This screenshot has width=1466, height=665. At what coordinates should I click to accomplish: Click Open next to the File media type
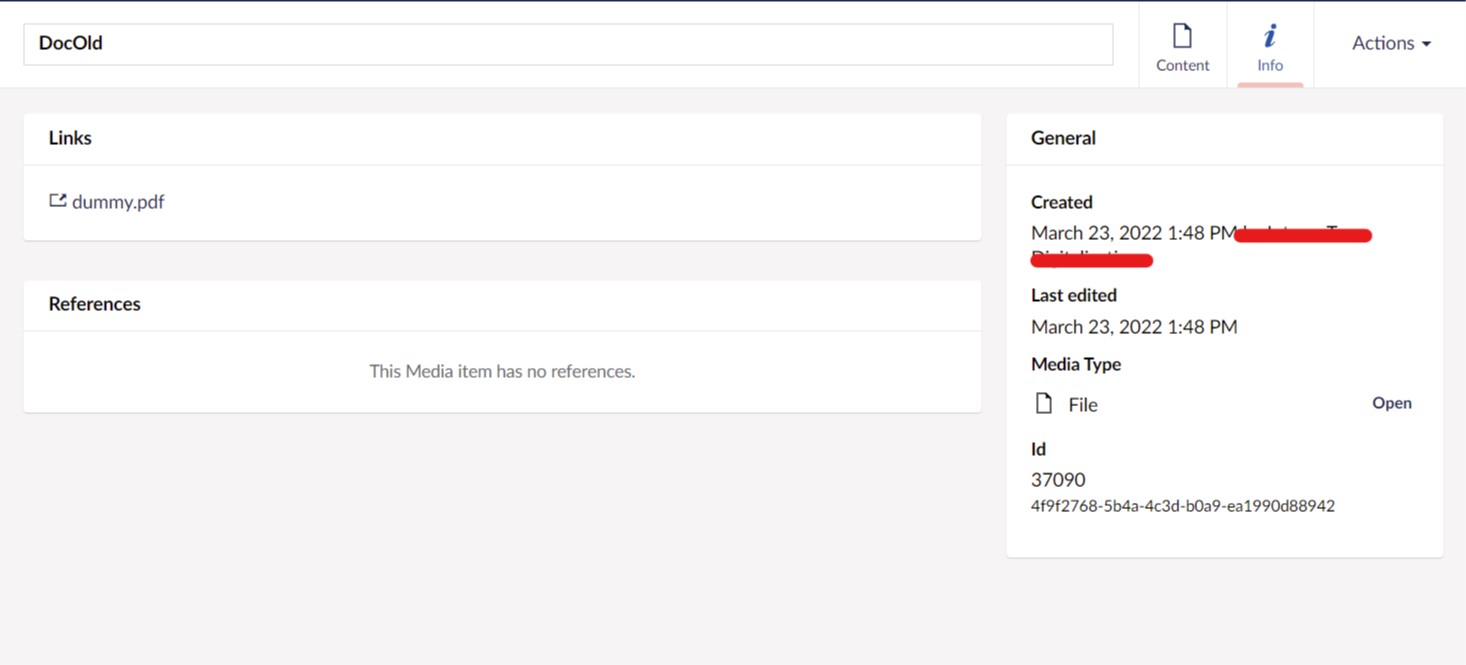tap(1392, 403)
